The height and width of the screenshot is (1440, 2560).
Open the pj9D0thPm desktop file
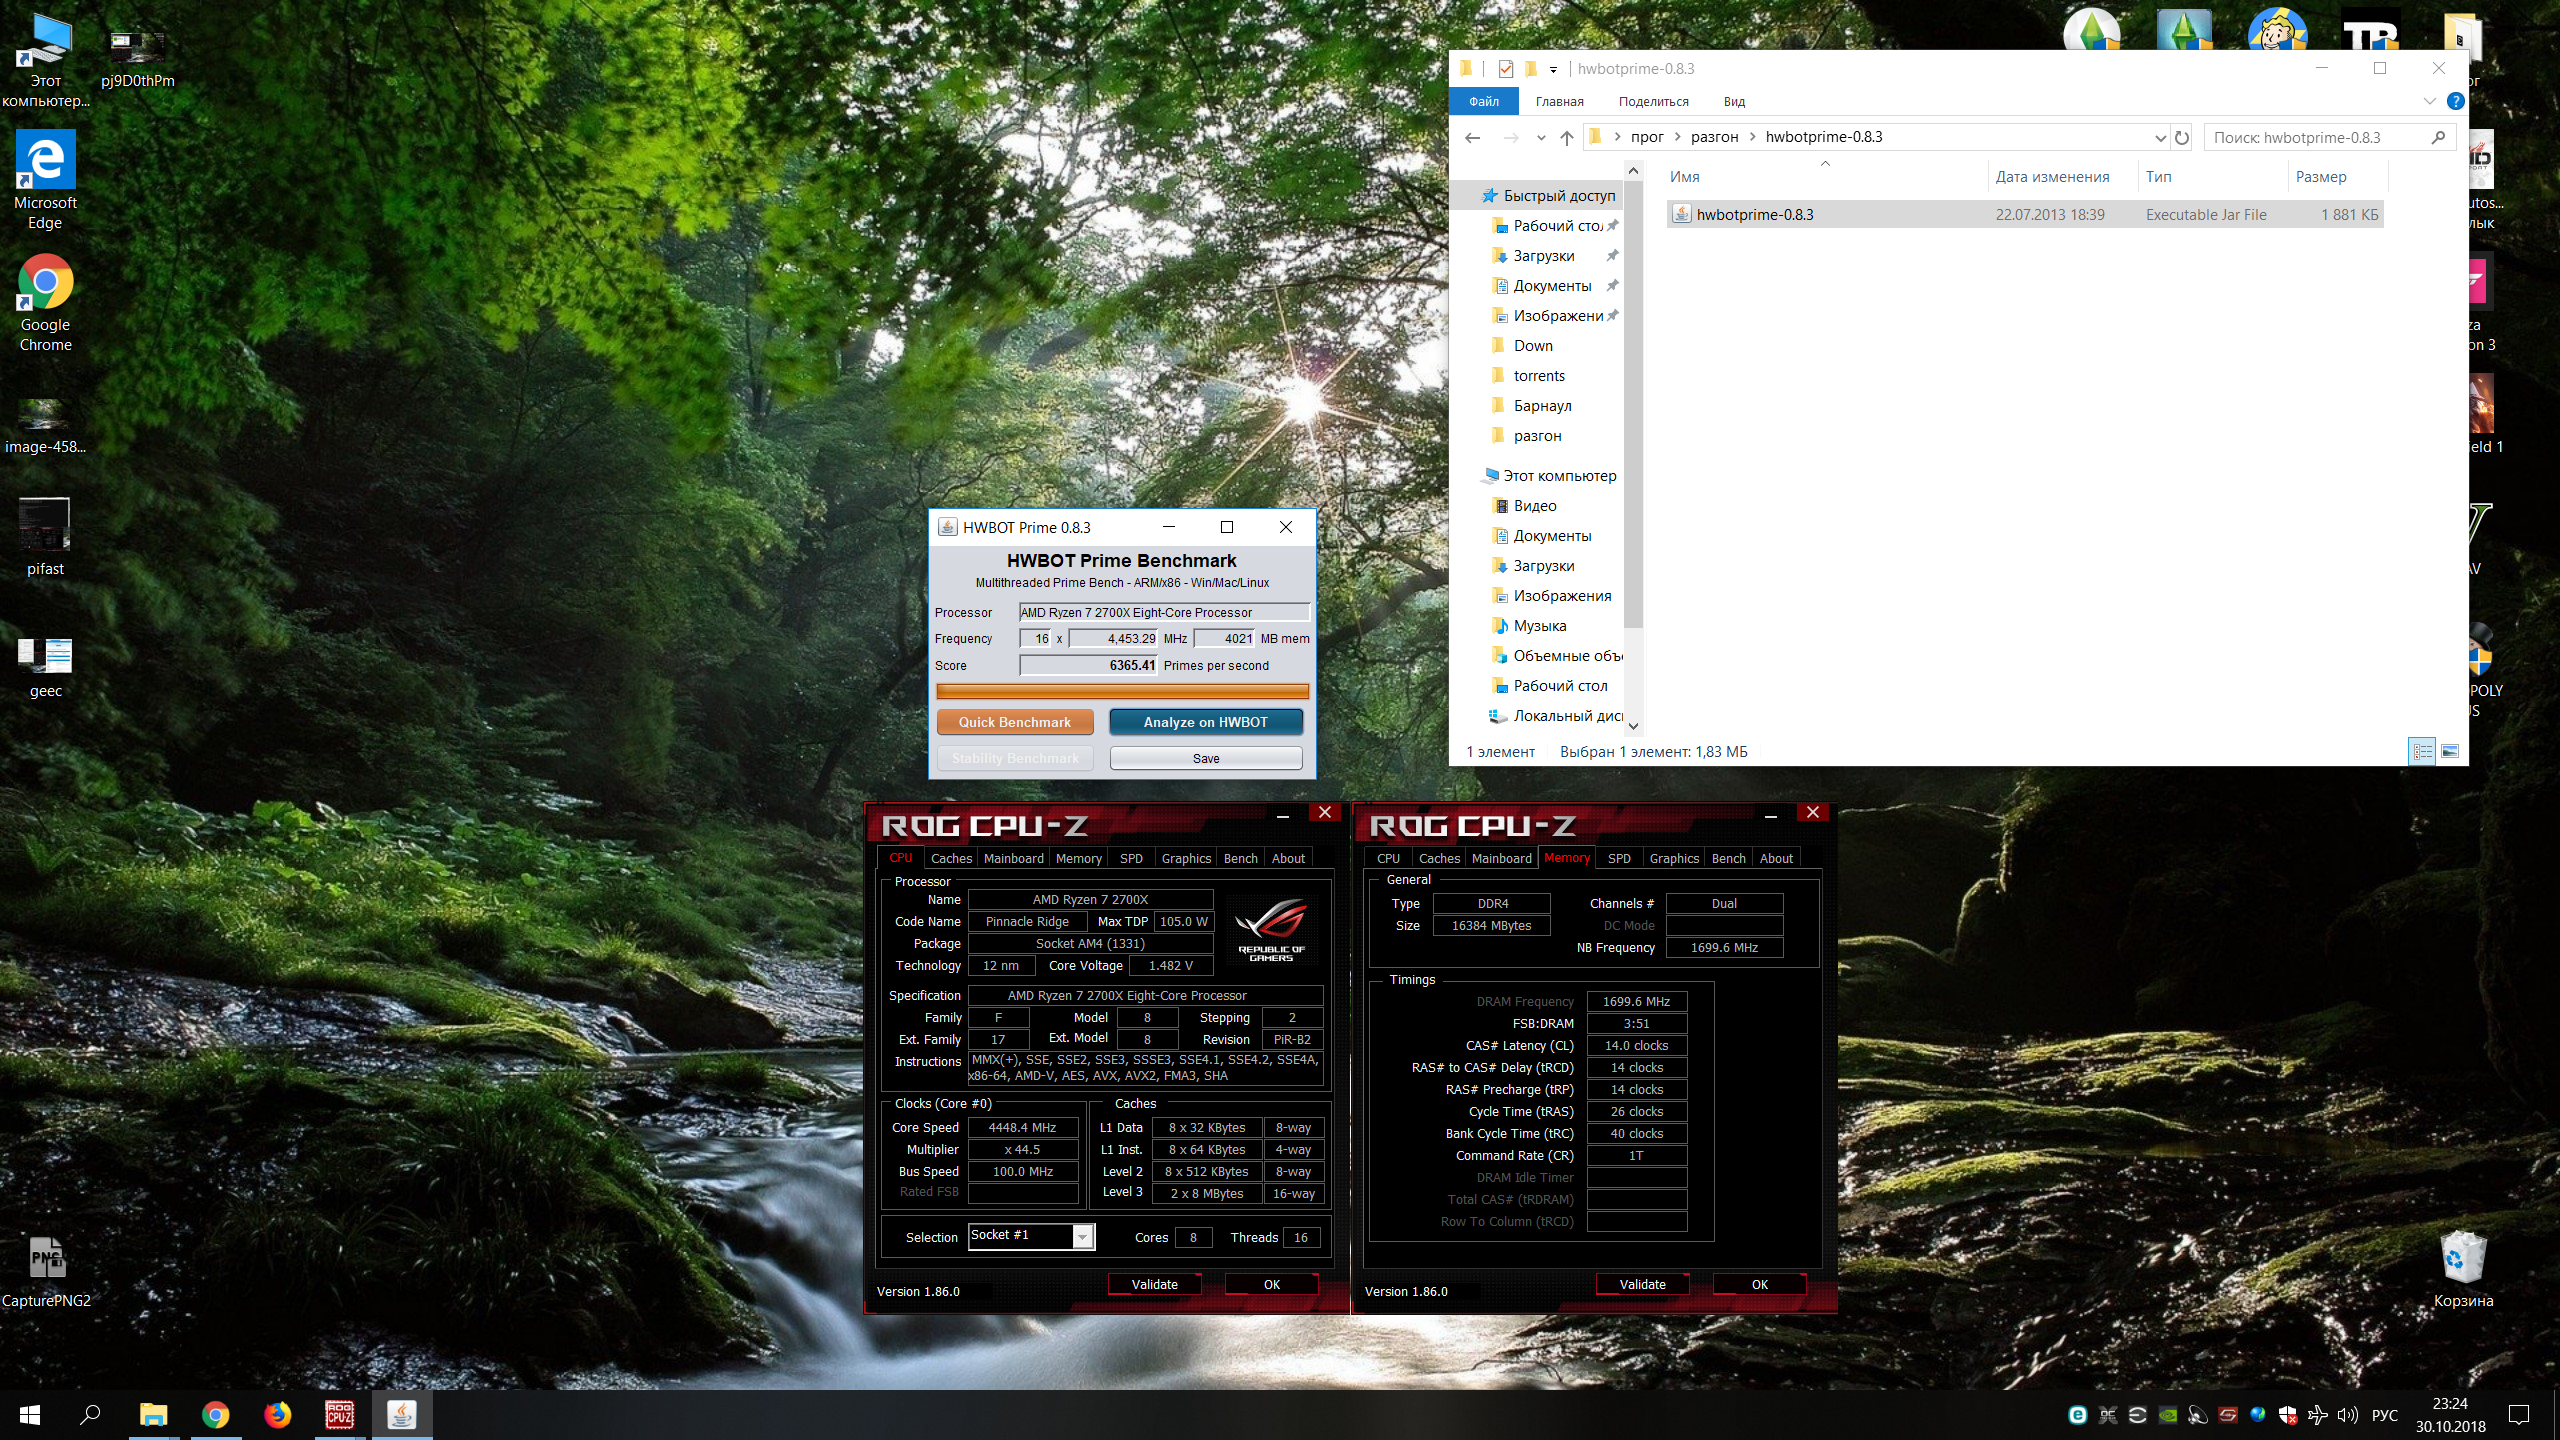(137, 58)
